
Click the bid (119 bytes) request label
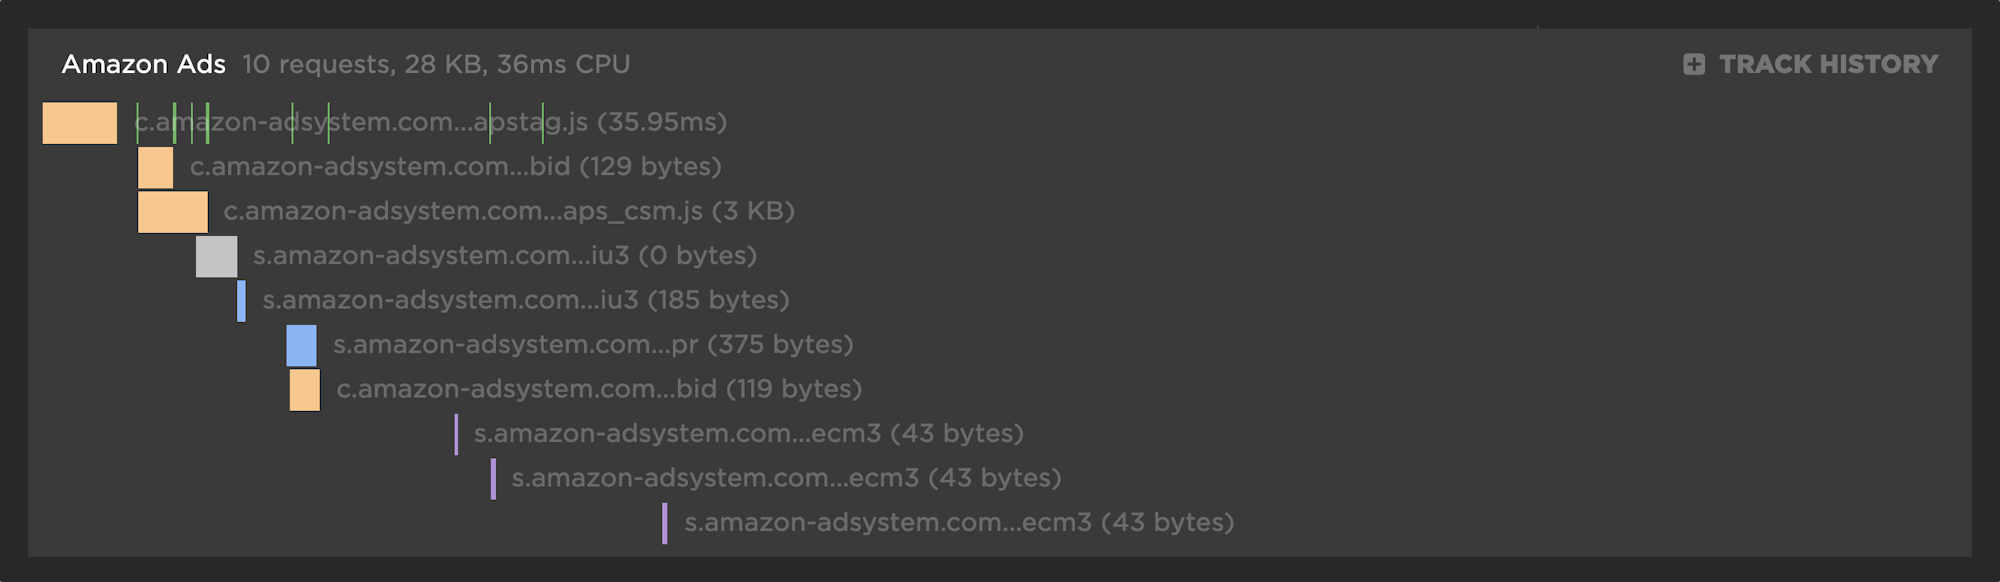(599, 389)
